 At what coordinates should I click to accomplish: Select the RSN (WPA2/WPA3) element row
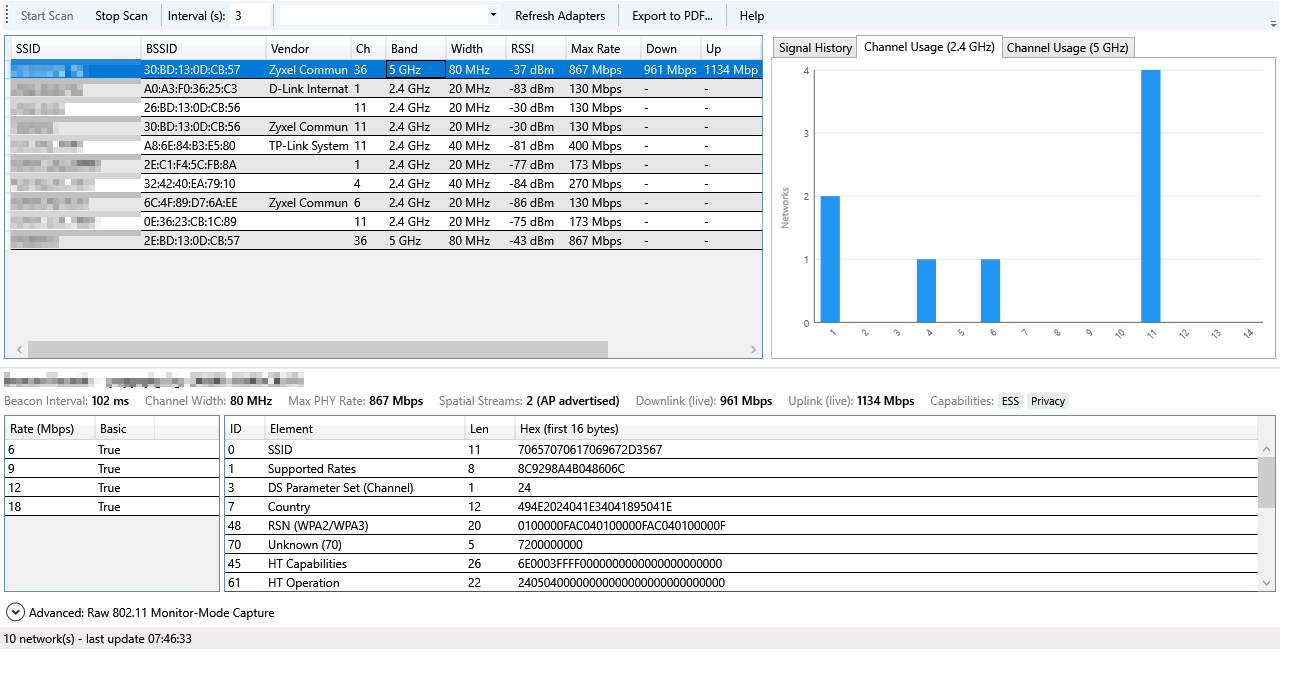tap(741, 526)
